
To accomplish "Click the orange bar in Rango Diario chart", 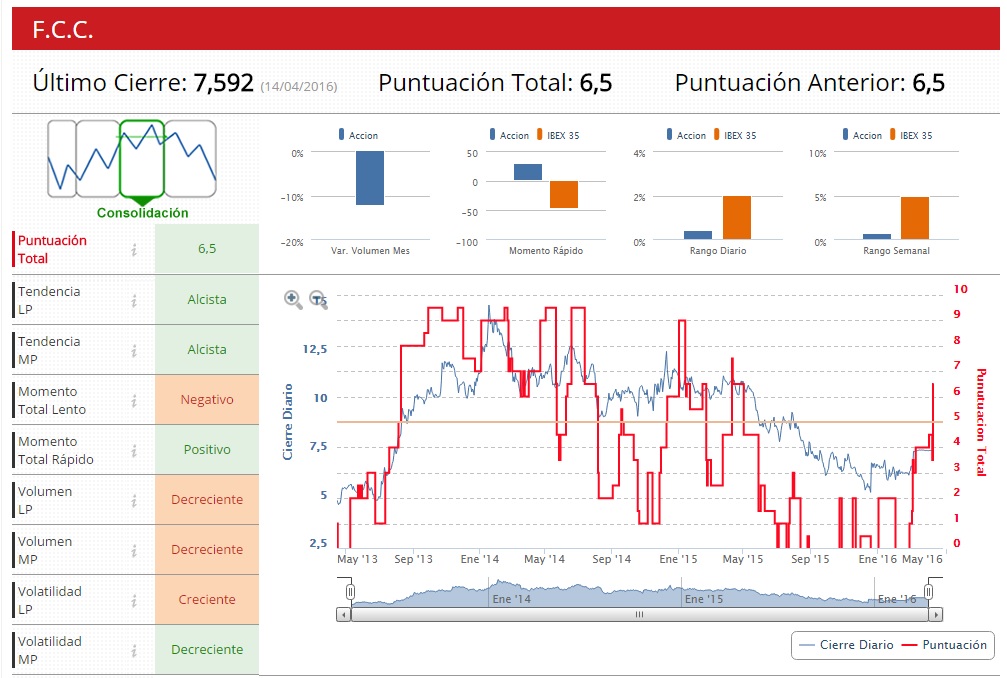I will 737,218.
